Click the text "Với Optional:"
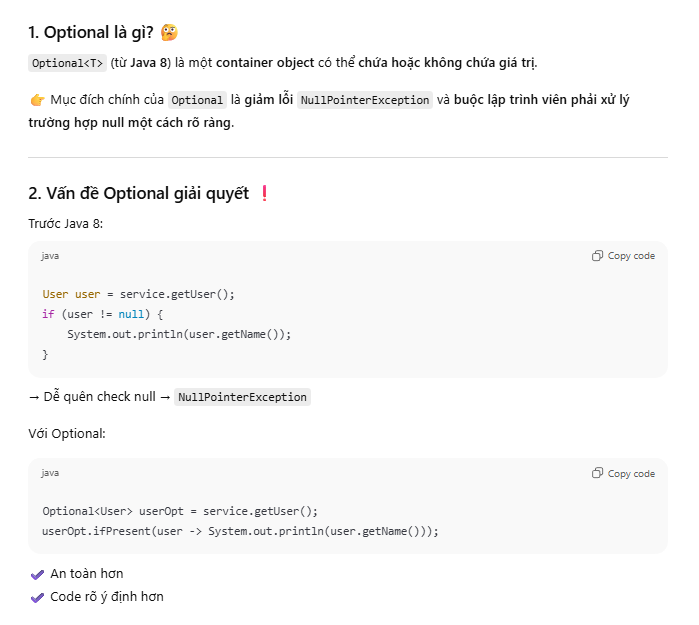This screenshot has height=625, width=699. tap(67, 433)
